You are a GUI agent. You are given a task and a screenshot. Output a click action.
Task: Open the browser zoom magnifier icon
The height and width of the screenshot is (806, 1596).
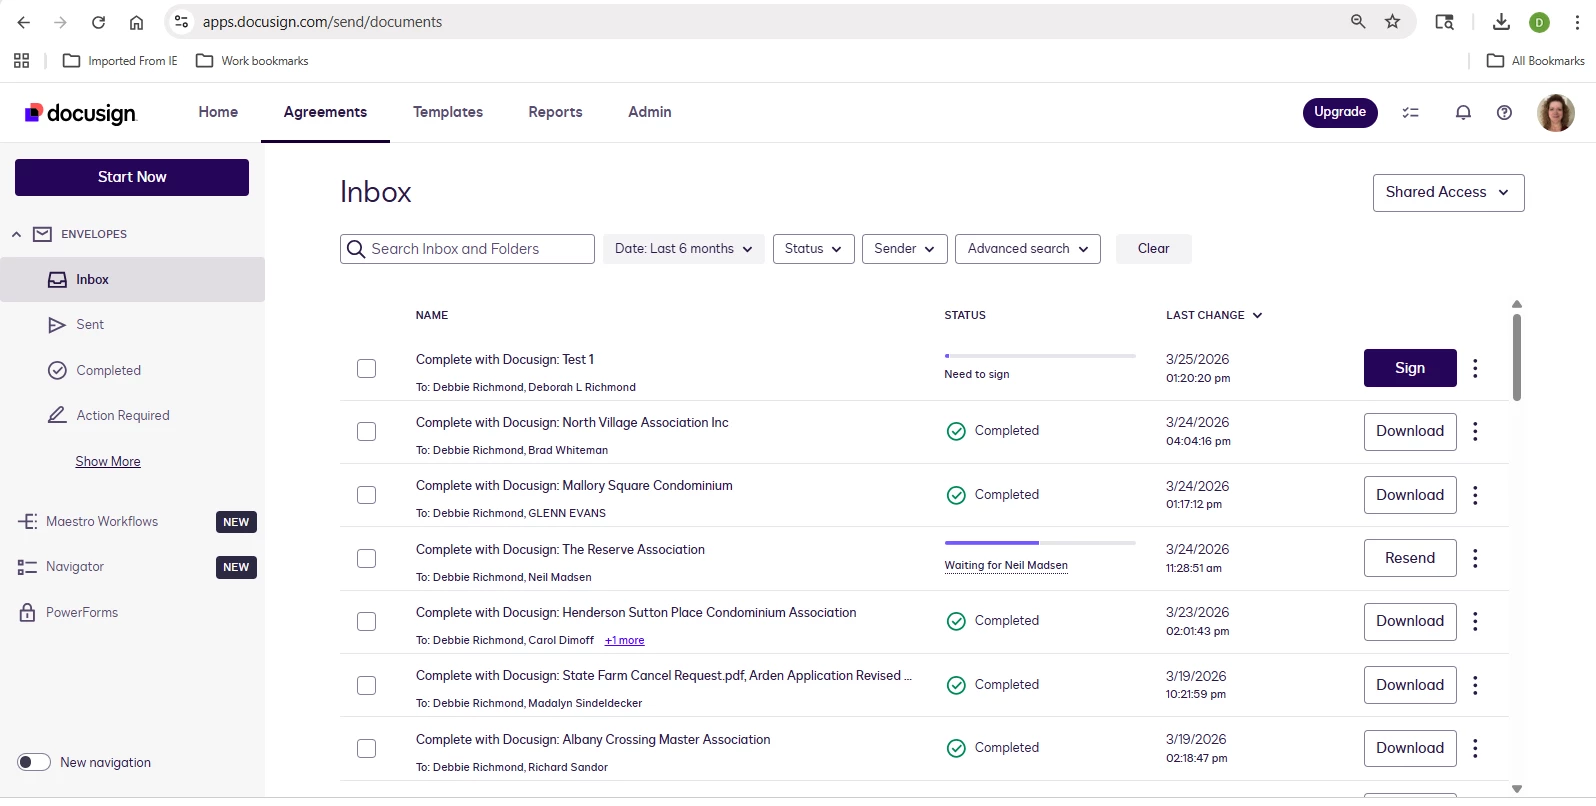tap(1358, 22)
